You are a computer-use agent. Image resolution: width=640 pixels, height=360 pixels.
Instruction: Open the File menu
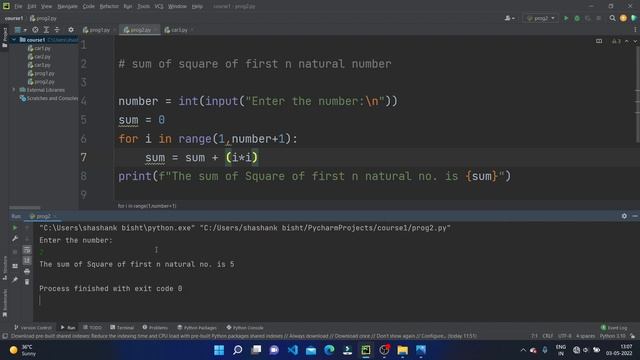18,7
